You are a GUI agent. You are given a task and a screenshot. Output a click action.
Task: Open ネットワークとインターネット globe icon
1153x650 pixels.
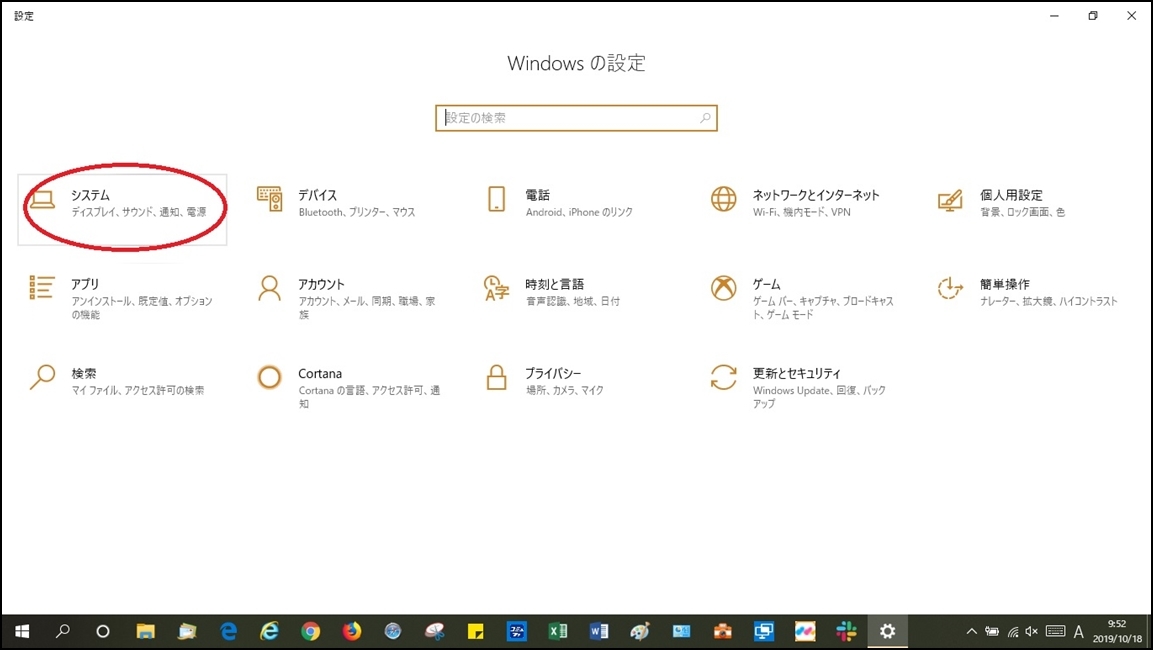coord(724,199)
